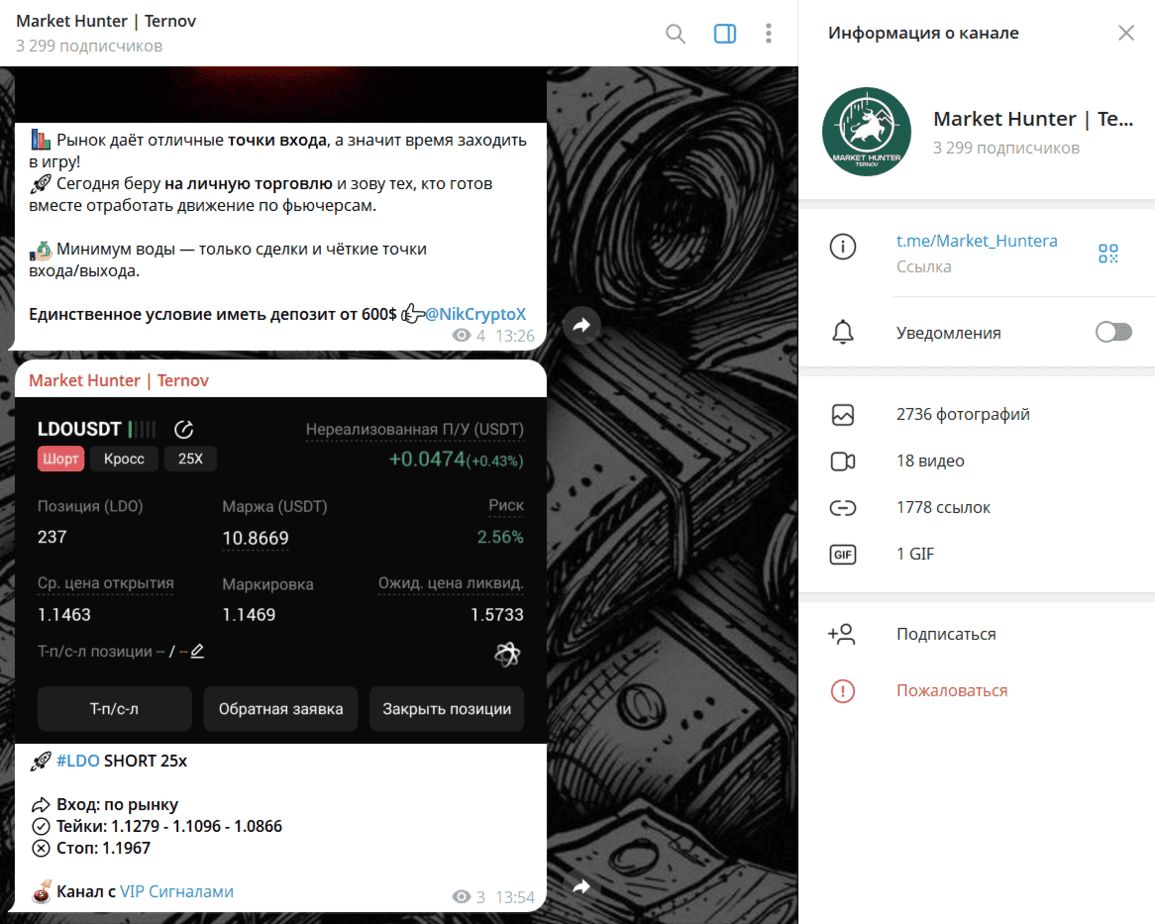Click Подписаться to subscribe to channel
The width and height of the screenshot is (1155, 924).
coord(945,634)
